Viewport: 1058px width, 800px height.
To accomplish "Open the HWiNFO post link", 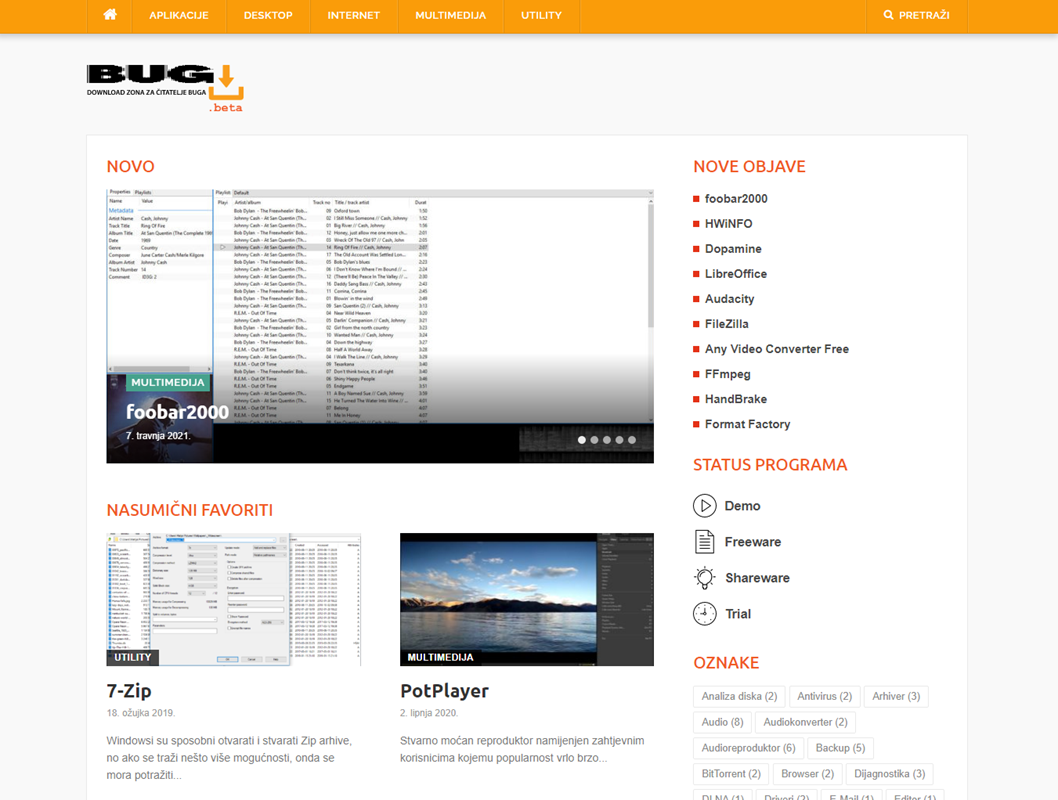I will pyautogui.click(x=729, y=223).
